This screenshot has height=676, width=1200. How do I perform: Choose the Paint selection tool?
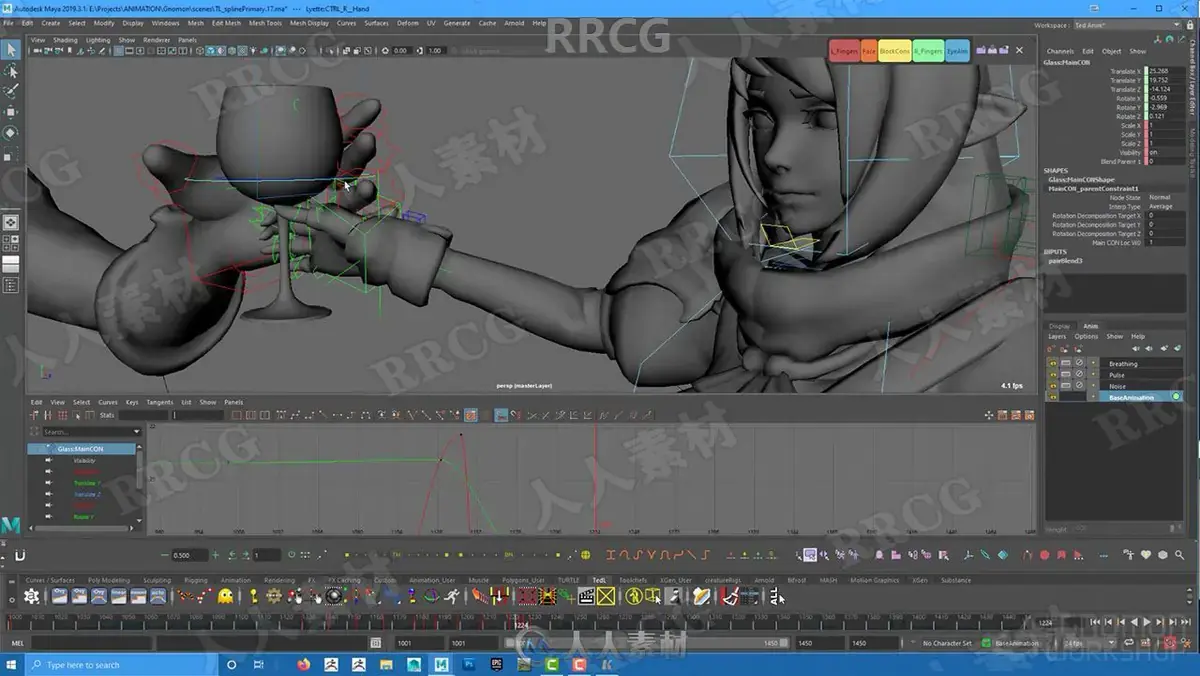(x=11, y=91)
